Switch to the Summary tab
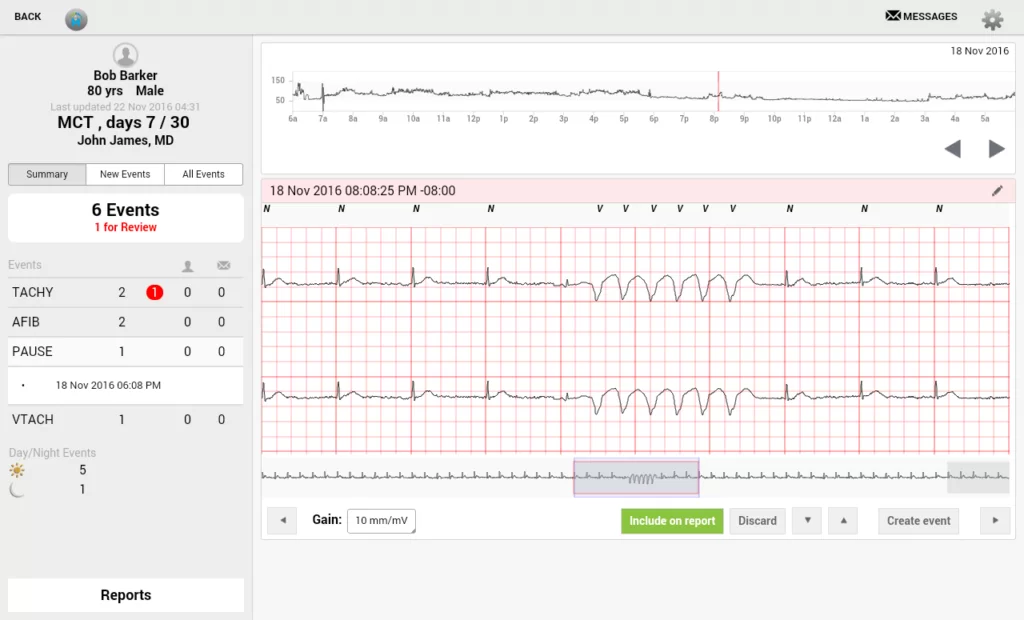This screenshot has height=620, width=1024. point(47,174)
